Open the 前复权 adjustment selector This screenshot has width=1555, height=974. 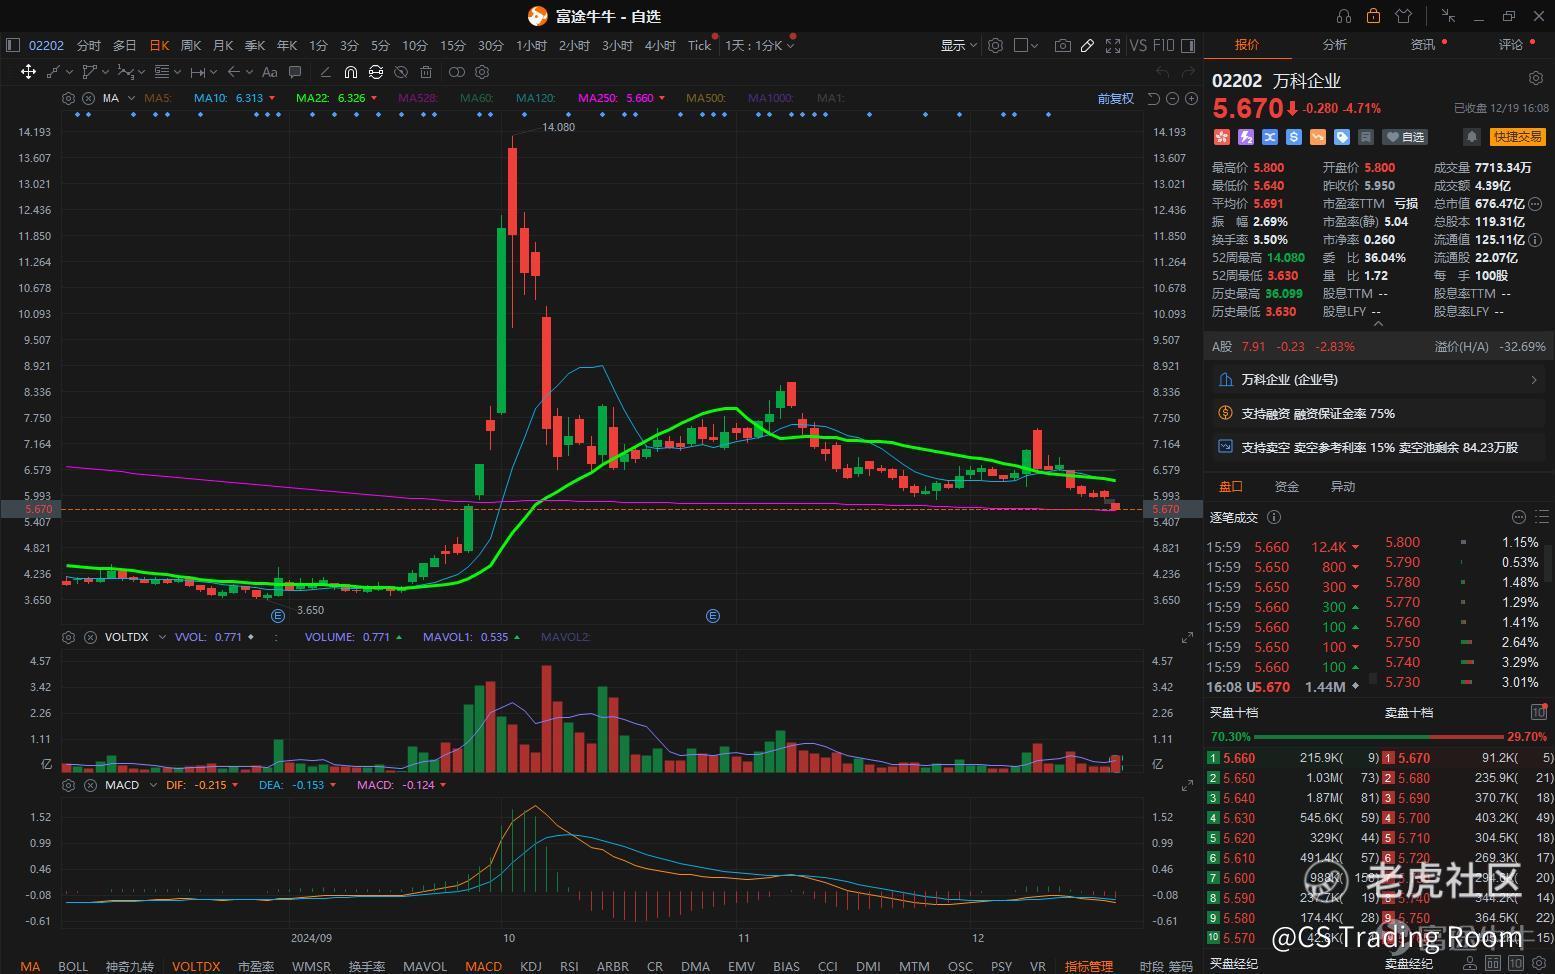pos(1116,98)
